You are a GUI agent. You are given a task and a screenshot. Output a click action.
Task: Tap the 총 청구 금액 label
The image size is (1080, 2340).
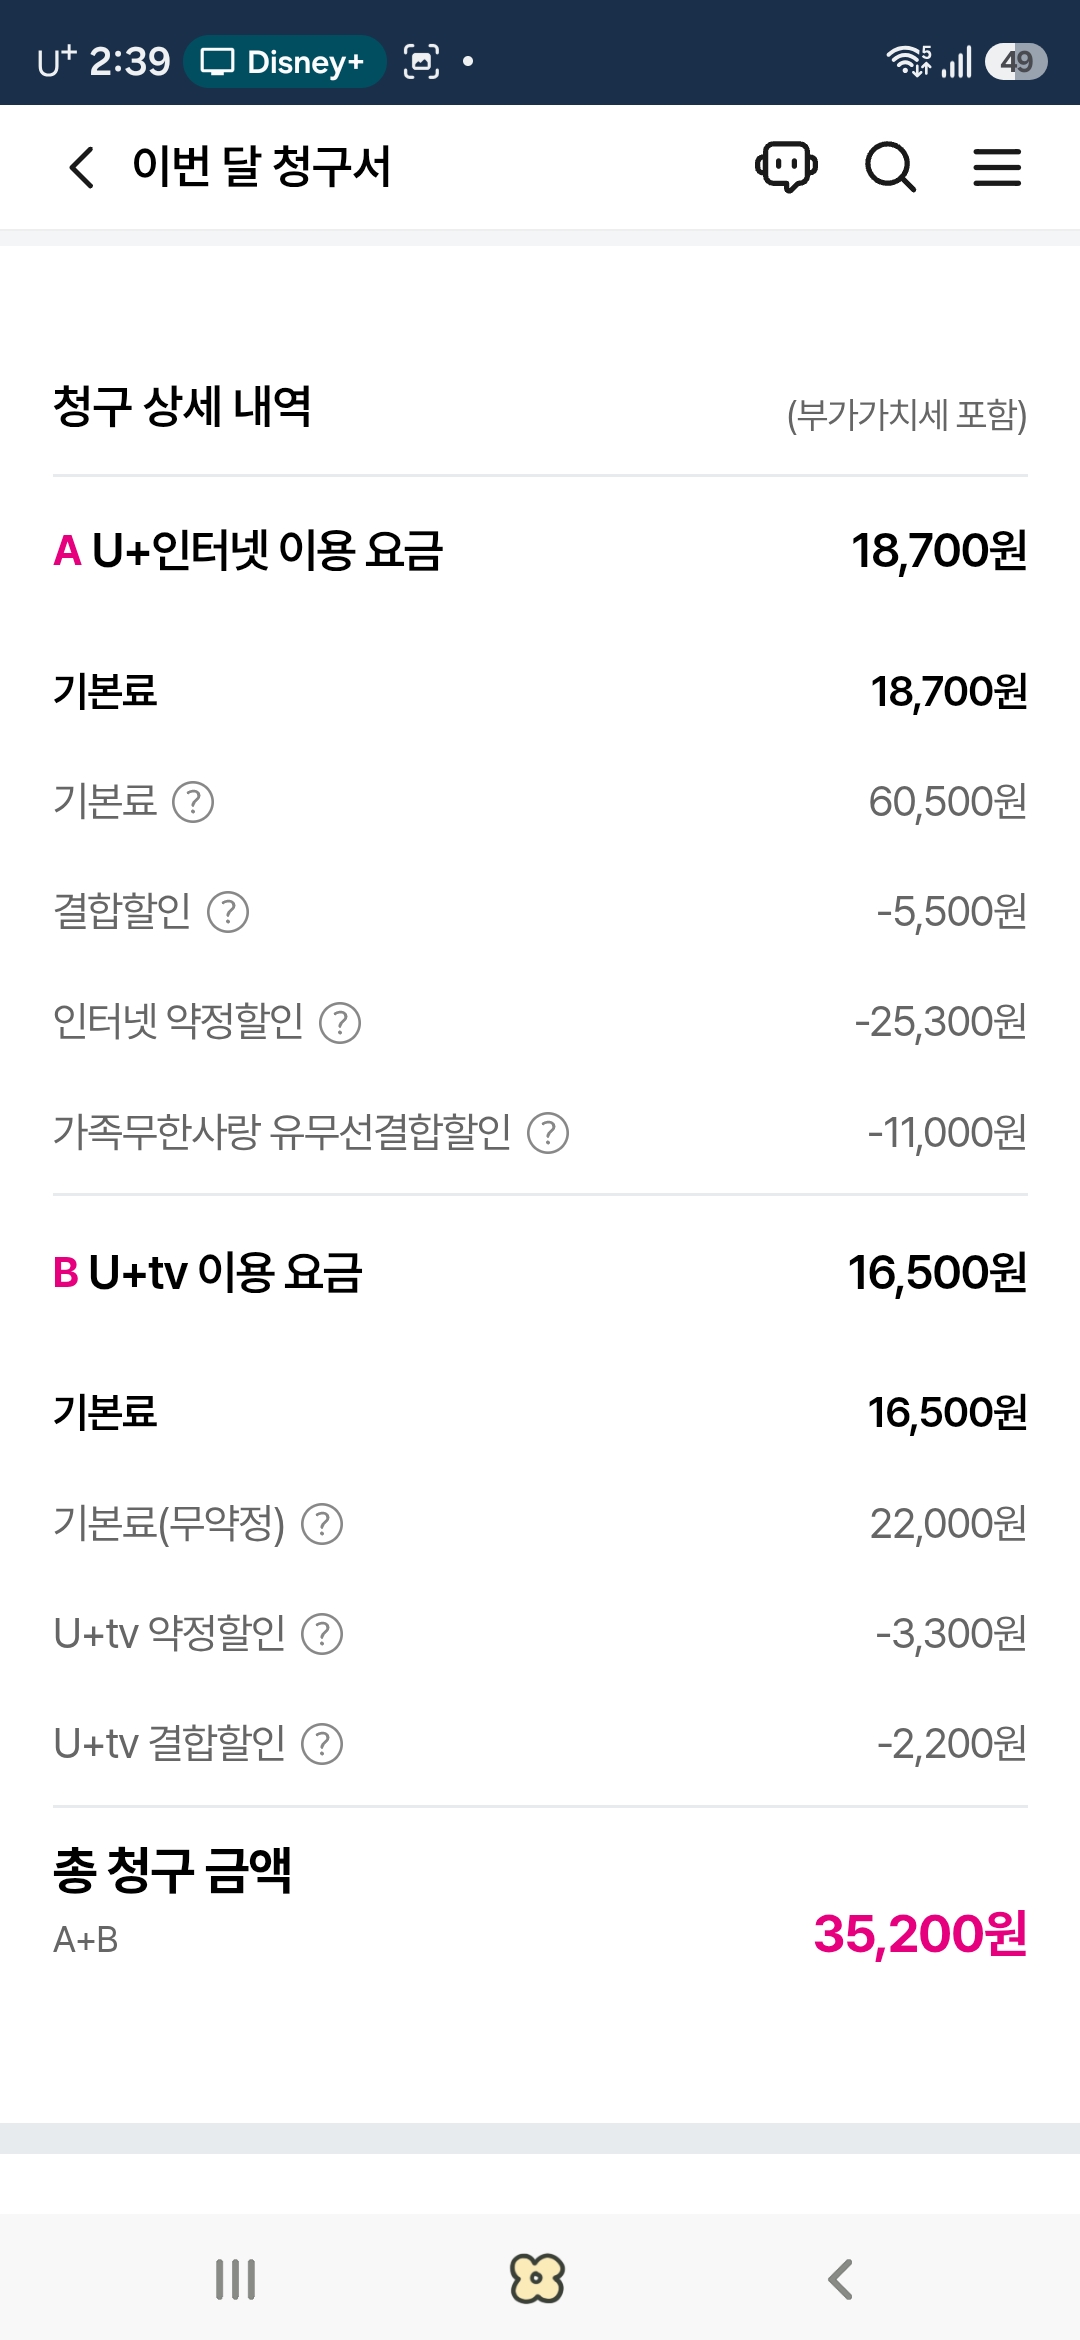pyautogui.click(x=172, y=1869)
